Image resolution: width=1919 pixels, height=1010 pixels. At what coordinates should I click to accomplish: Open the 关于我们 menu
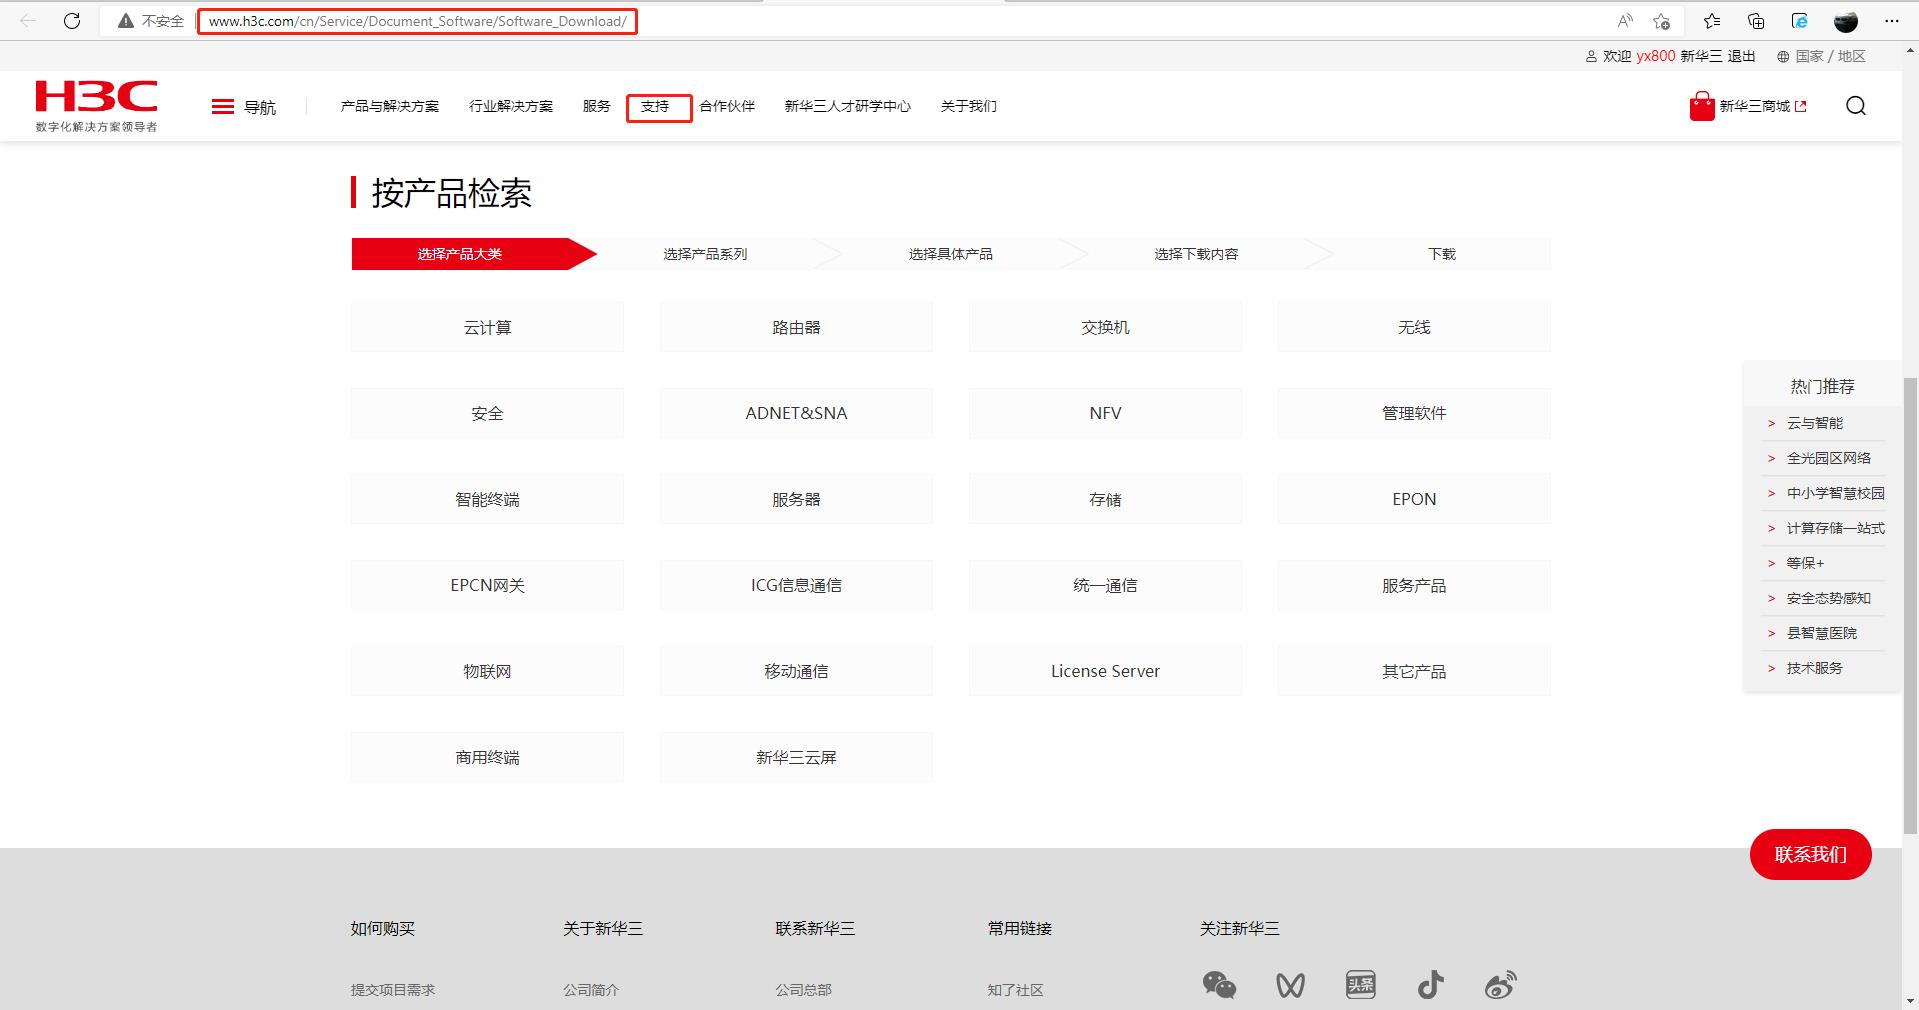(x=968, y=106)
